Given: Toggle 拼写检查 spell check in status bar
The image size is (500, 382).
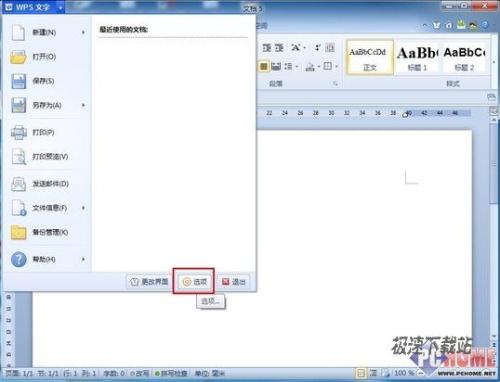Looking at the screenshot, I should click(171, 373).
